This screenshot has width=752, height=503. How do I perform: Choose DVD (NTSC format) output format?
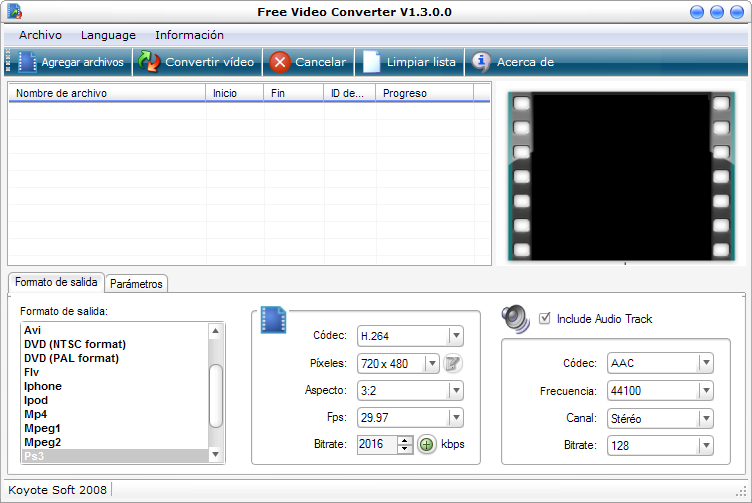coord(75,344)
